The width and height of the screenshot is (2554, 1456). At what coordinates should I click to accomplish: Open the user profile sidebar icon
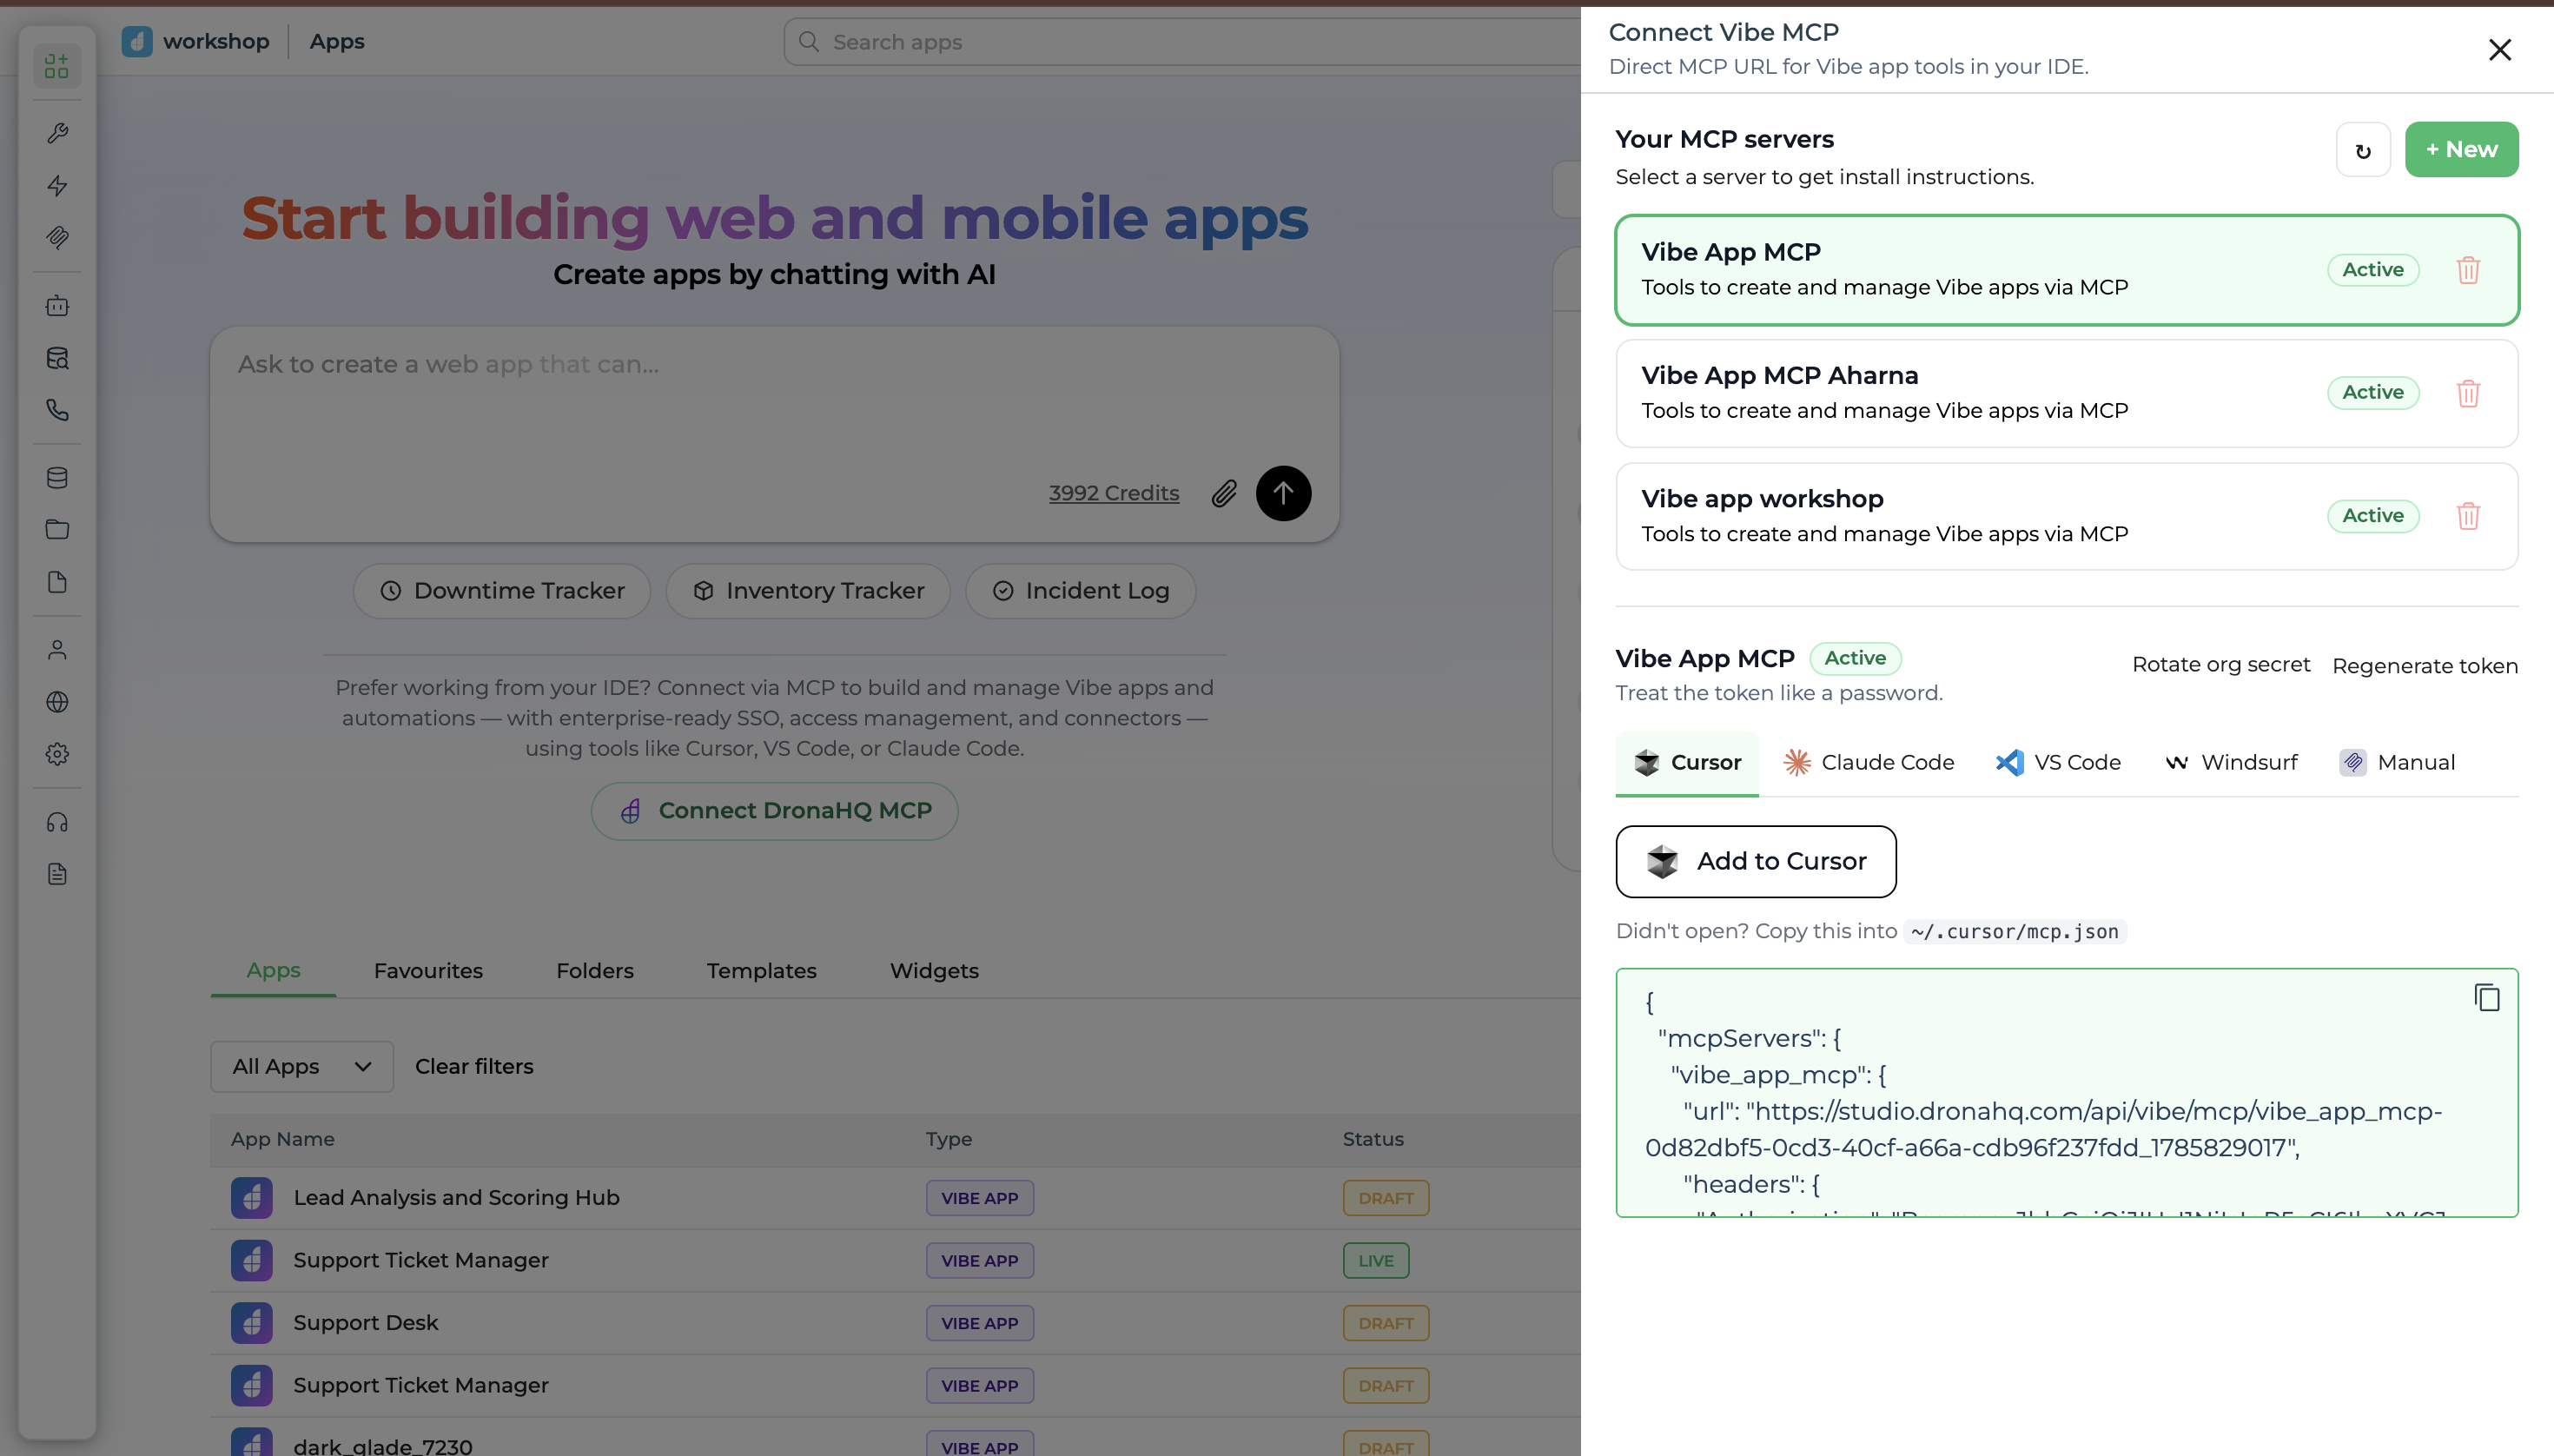tap(57, 650)
